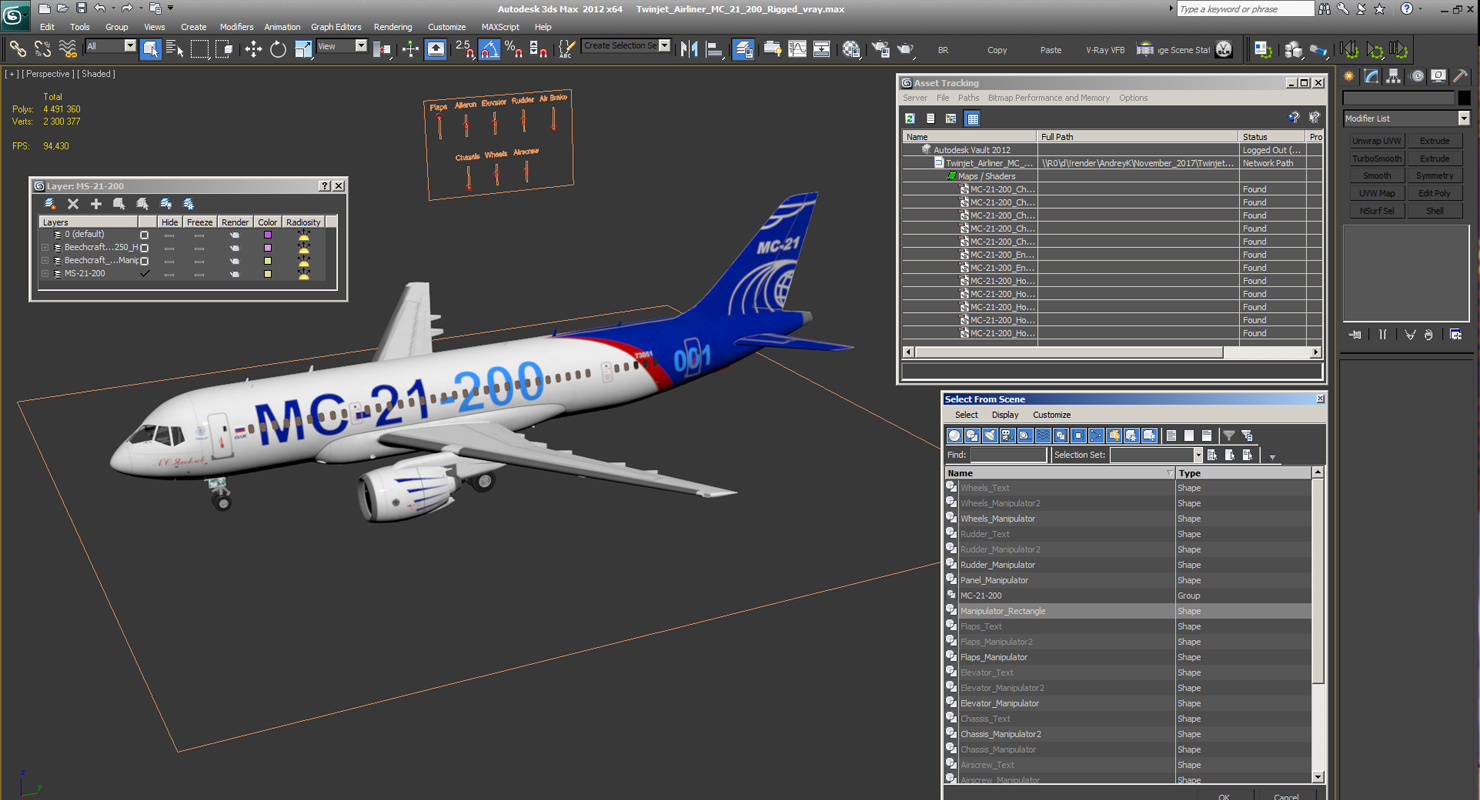Activate the Bind to Space Warp tool
Screen dimensions: 1480x800
[x=68, y=48]
